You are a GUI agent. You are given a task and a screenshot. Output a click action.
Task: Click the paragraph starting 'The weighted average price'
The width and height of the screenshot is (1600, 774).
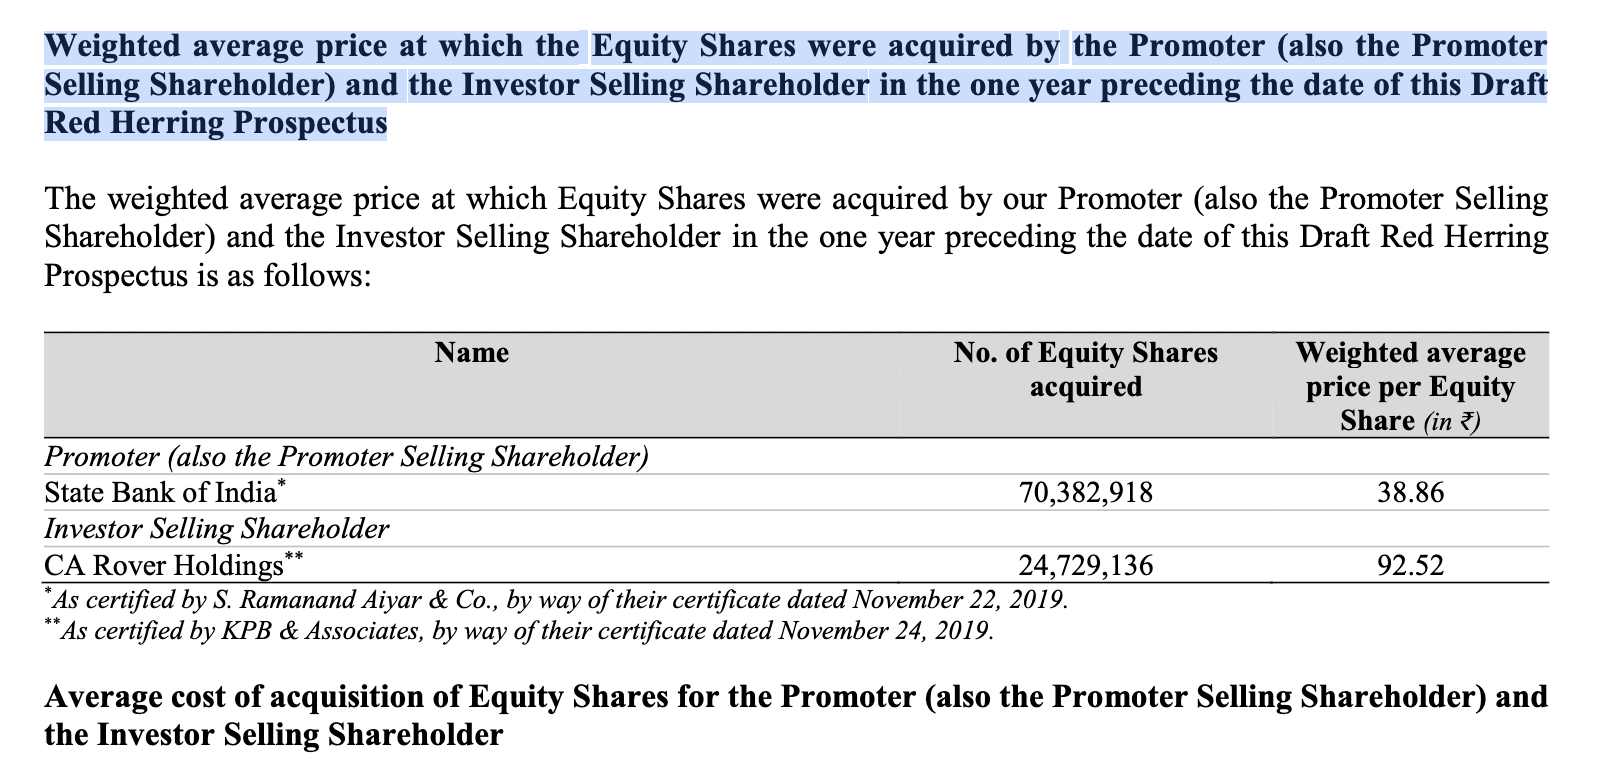[796, 236]
